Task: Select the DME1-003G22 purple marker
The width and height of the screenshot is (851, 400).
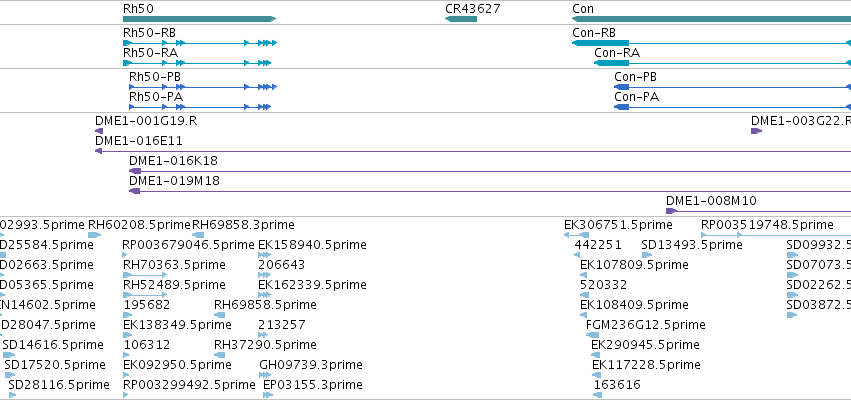Action: click(x=757, y=131)
